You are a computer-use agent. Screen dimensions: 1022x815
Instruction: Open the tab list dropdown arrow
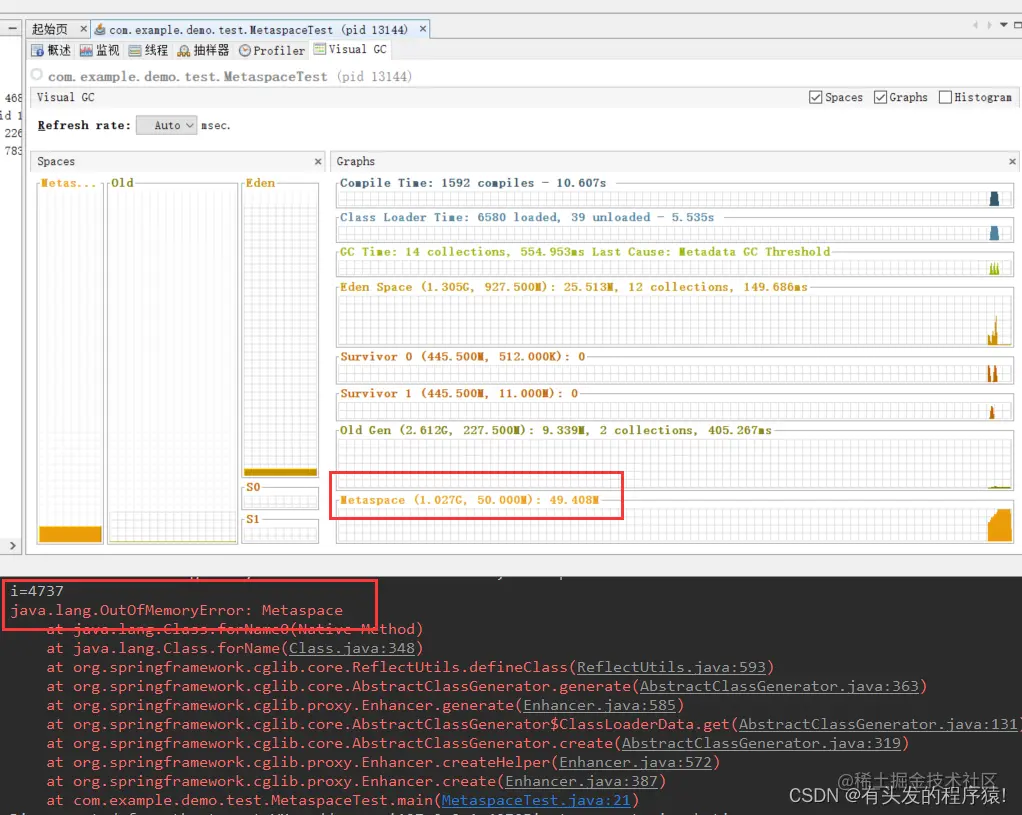1004,25
